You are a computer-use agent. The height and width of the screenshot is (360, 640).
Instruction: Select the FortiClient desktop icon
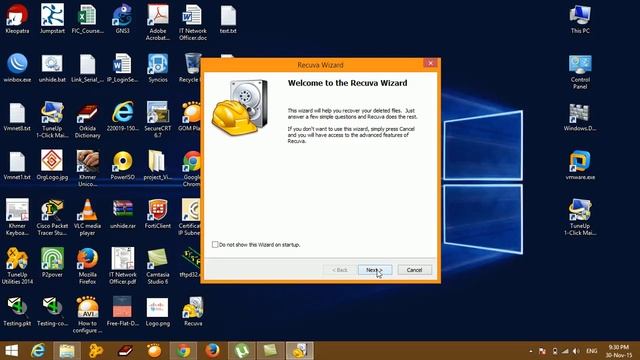158,214
